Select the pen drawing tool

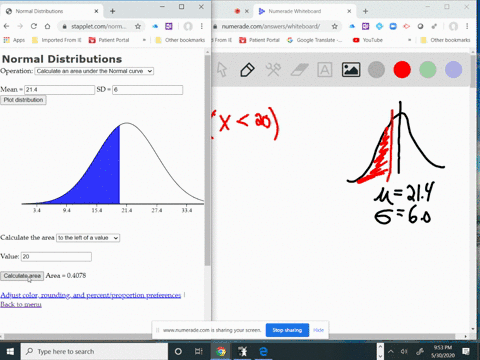point(247,70)
